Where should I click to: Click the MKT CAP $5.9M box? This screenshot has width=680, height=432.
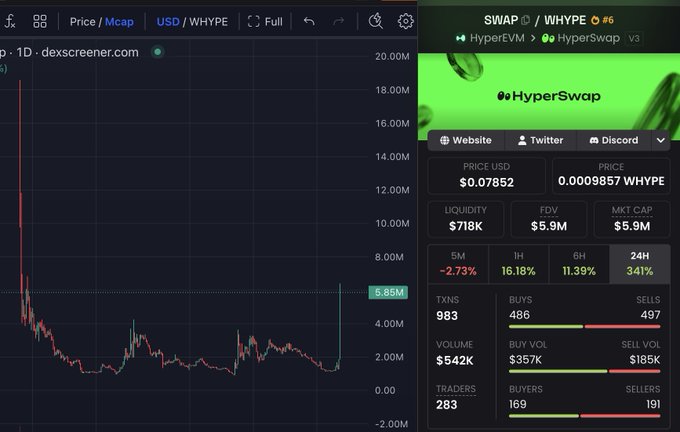click(632, 219)
